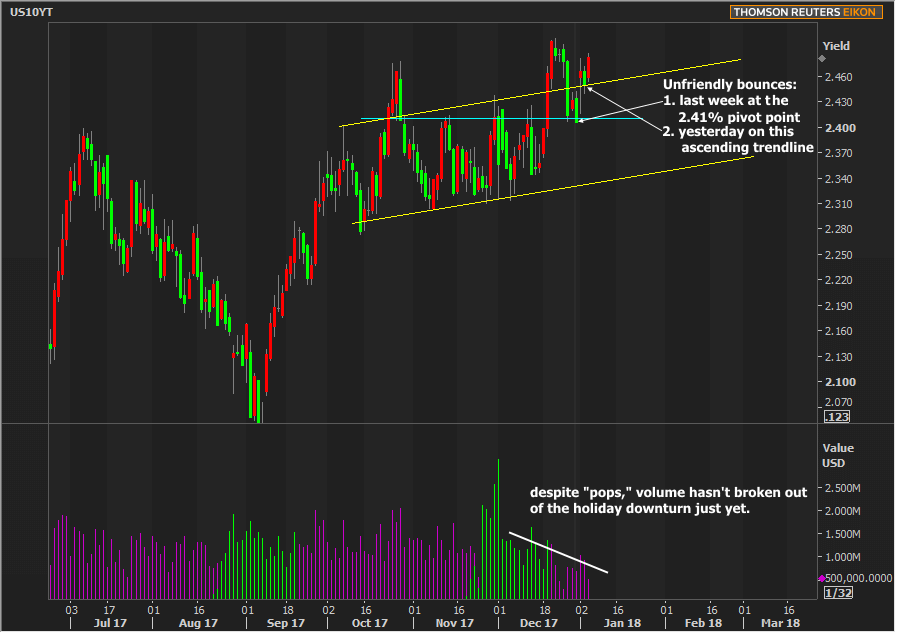Image resolution: width=897 pixels, height=634 pixels.
Task: Click the 2.220 yield axis label
Action: click(x=838, y=280)
